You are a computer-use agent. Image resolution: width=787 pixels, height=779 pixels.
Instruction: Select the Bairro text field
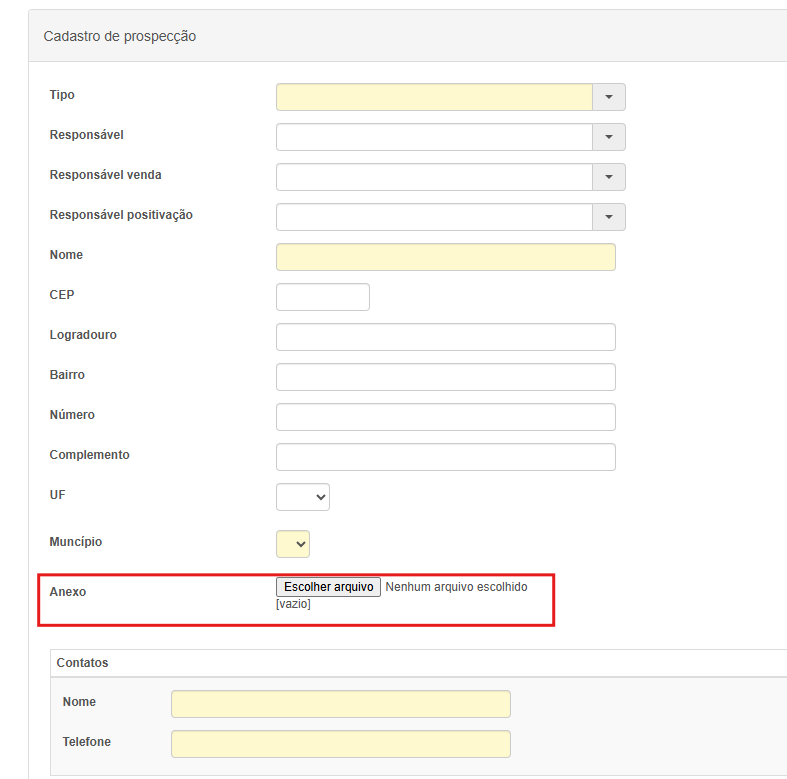445,377
